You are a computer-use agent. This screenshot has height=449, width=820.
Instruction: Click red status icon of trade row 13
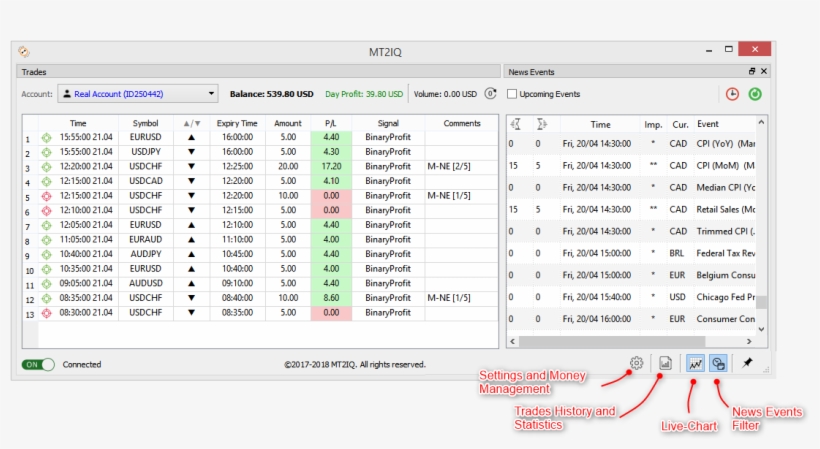(47, 313)
